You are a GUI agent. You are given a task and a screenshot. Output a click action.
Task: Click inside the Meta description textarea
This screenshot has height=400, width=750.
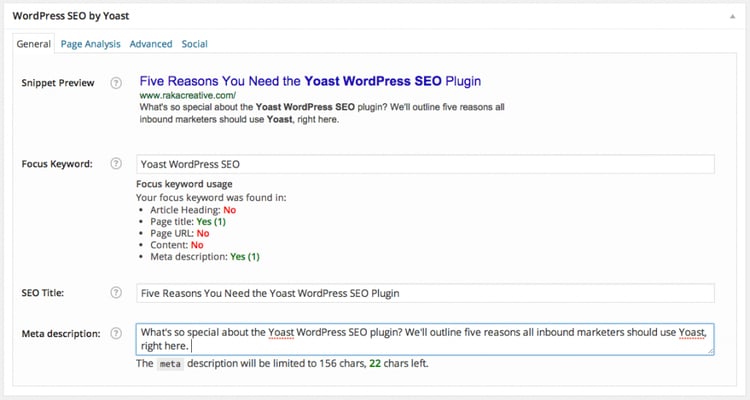click(x=425, y=339)
